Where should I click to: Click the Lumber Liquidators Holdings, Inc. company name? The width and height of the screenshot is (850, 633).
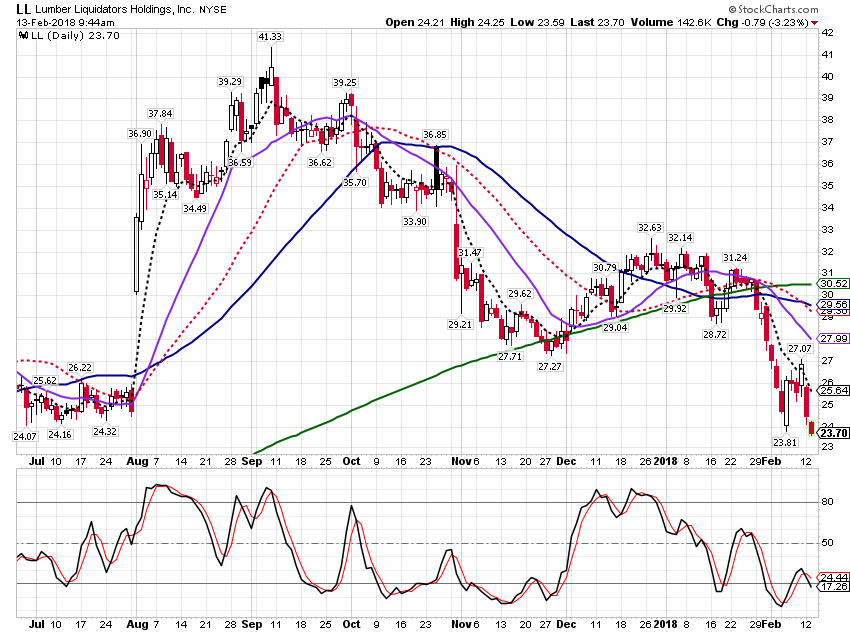tap(115, 9)
